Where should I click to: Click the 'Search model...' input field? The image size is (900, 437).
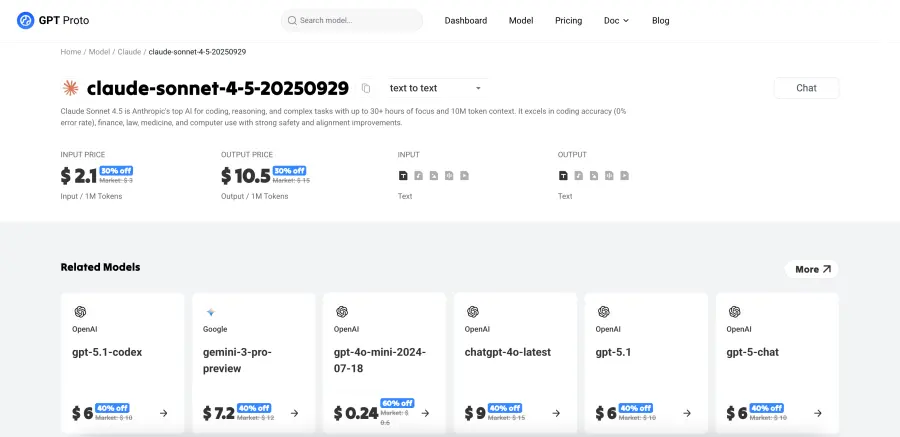(352, 21)
